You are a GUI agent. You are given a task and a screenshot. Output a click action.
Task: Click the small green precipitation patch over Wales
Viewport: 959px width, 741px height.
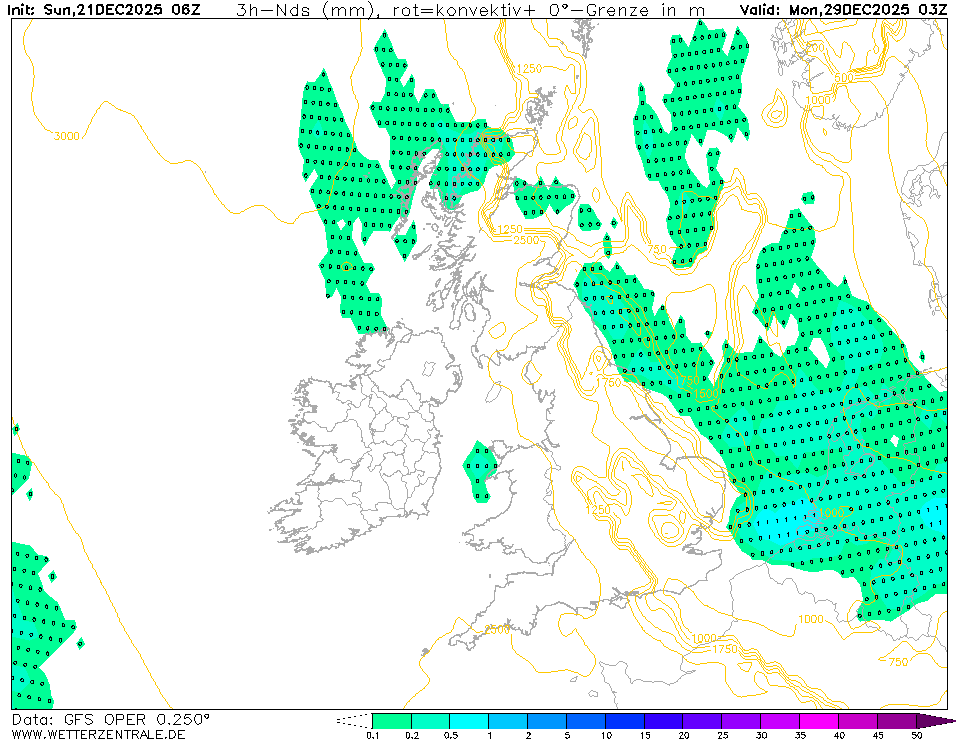482,470
